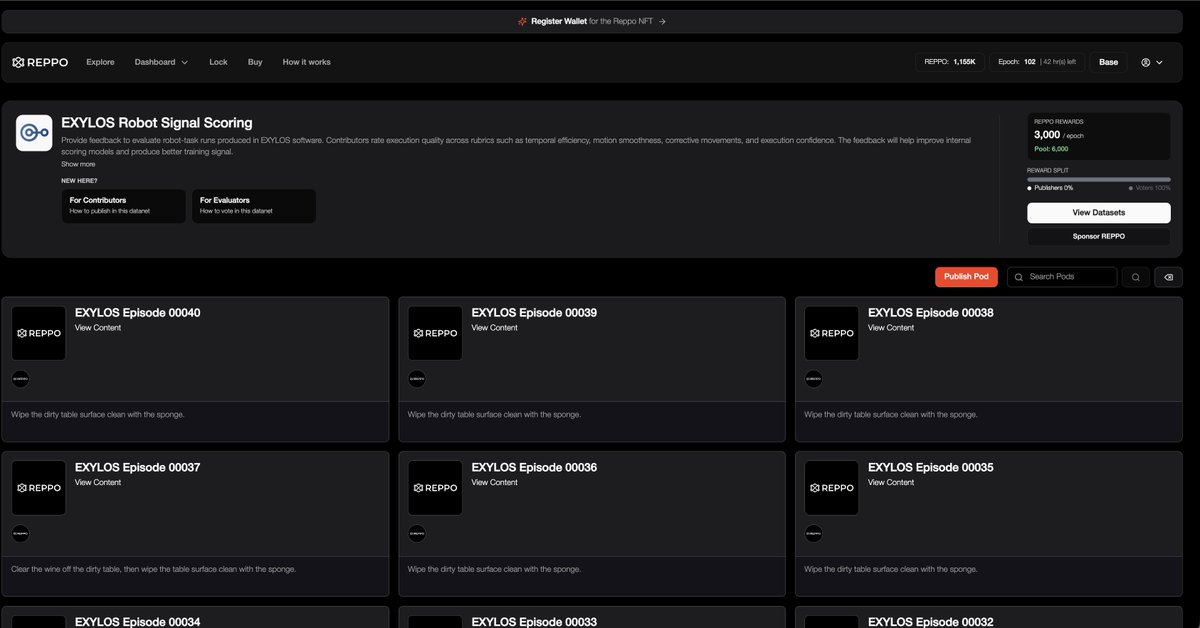
Task: Click the REPPO logo in the navbar
Action: (x=40, y=62)
